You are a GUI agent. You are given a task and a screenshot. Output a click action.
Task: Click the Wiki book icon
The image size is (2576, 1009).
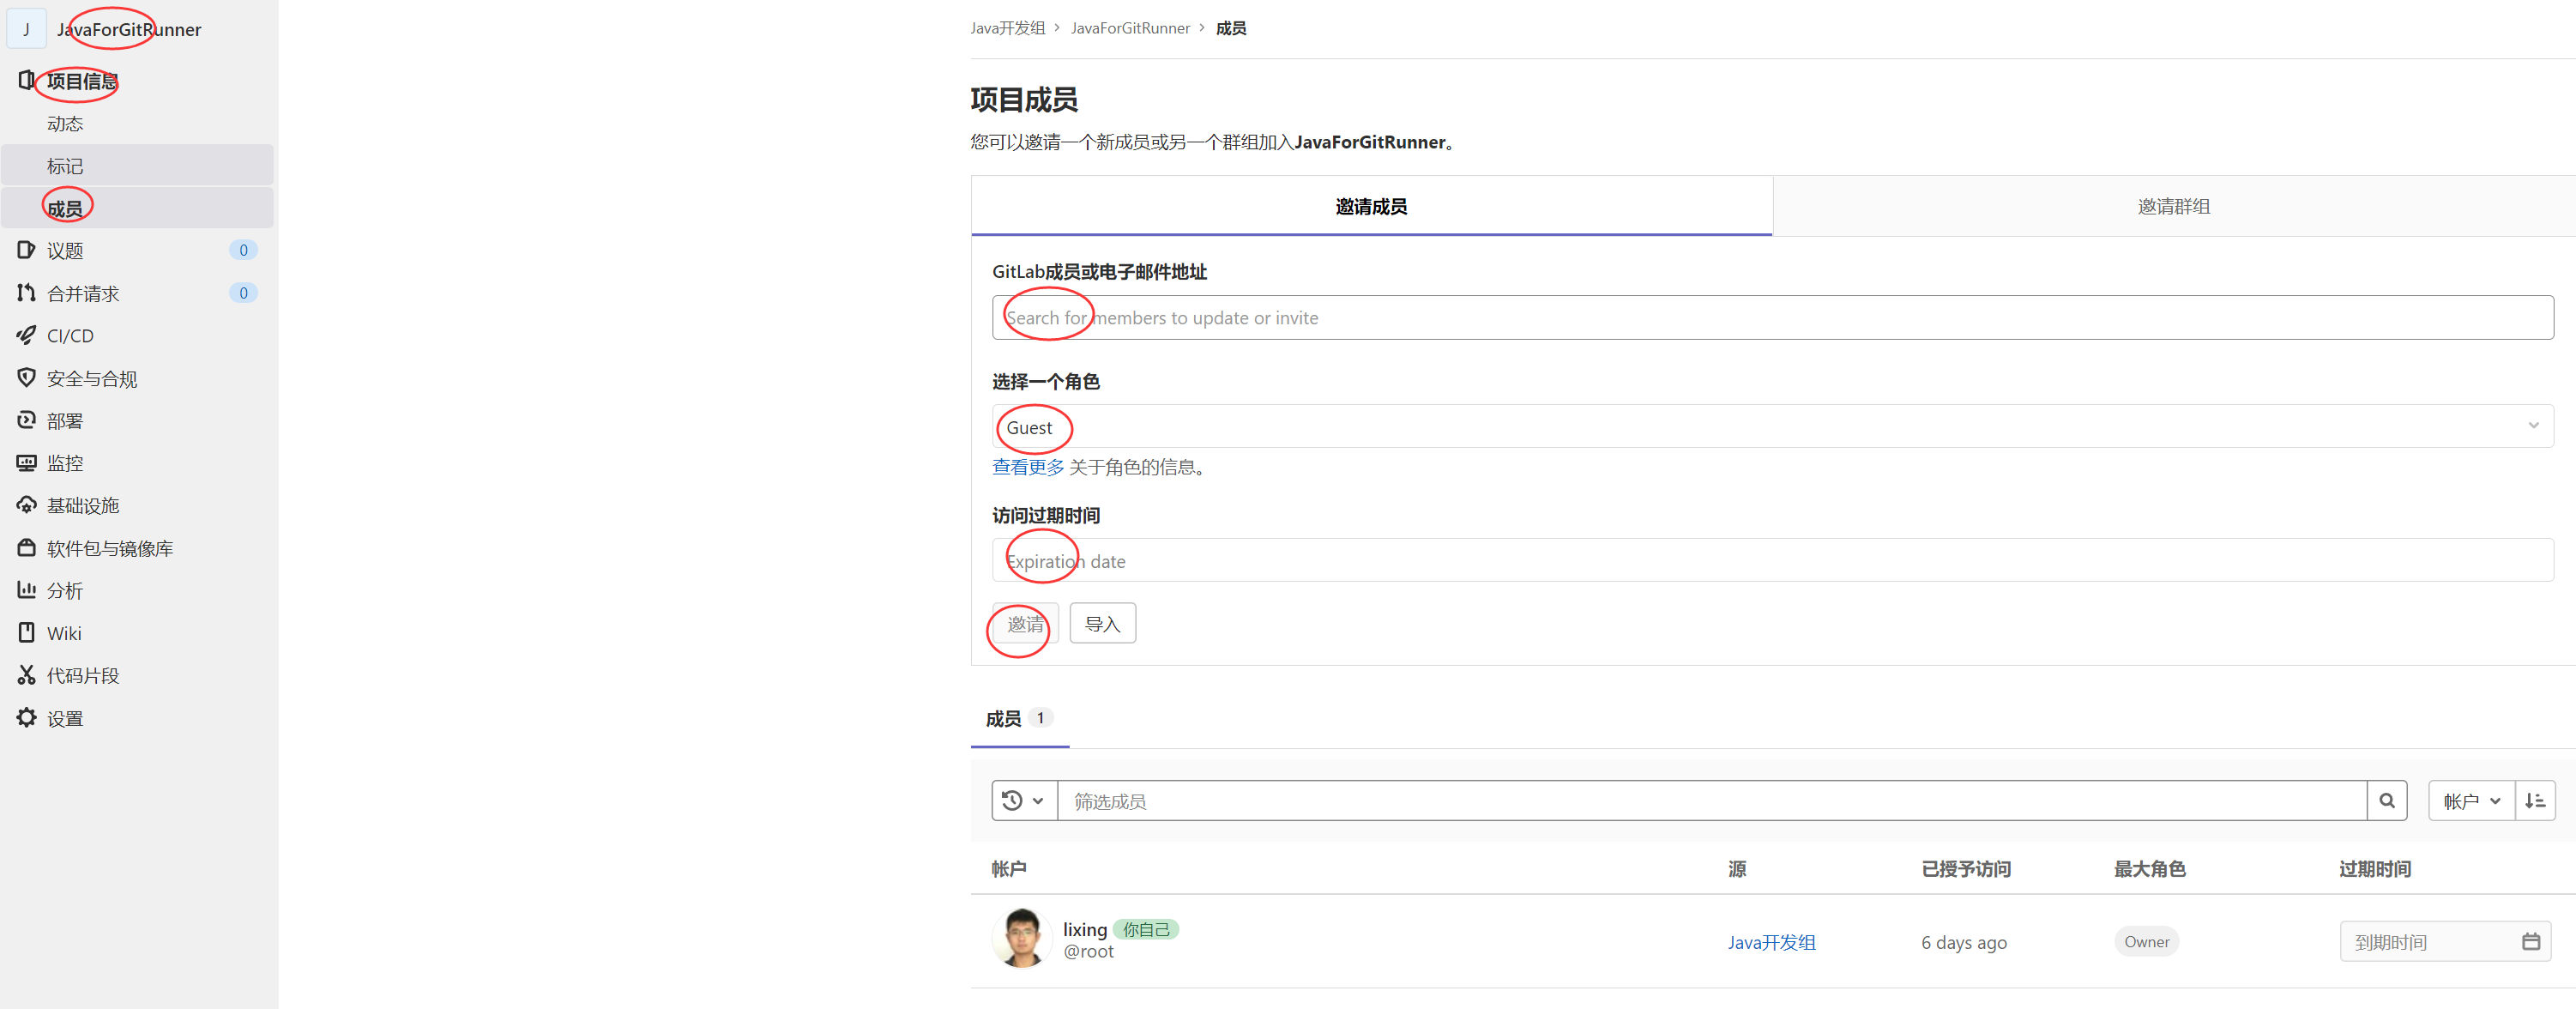pyautogui.click(x=26, y=632)
